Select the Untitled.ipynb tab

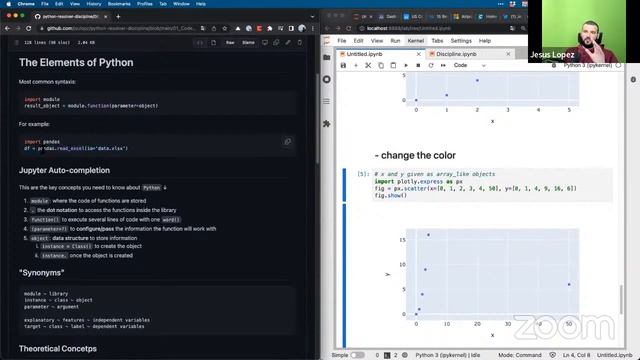[364, 54]
